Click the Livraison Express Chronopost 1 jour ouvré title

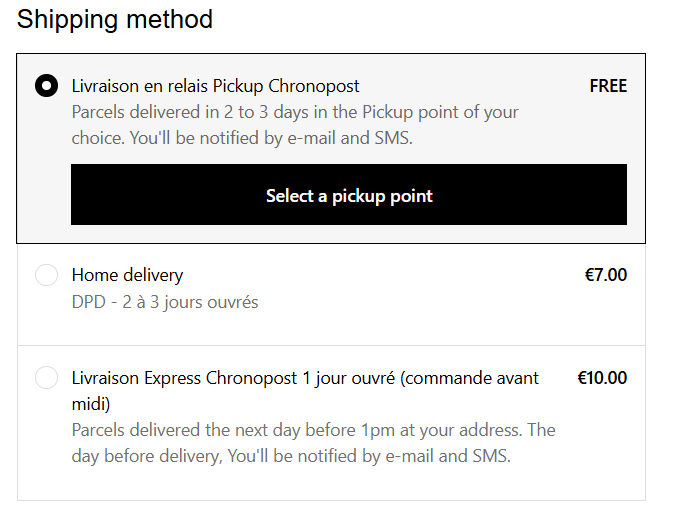tap(305, 378)
